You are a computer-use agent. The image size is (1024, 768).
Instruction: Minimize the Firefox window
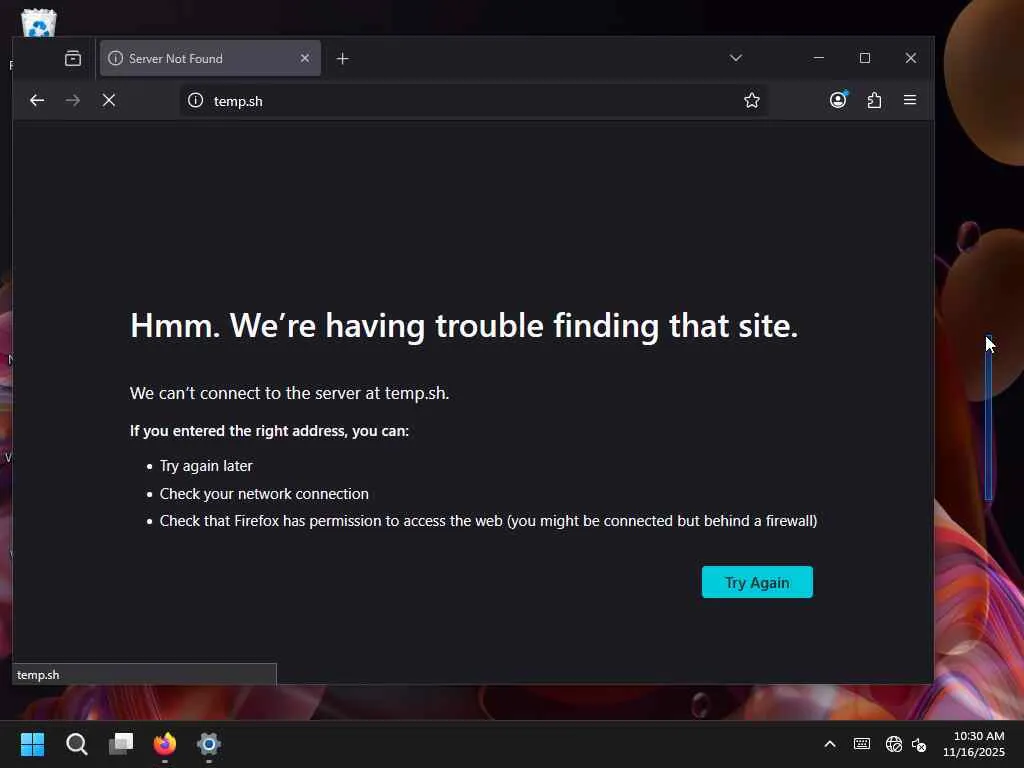[819, 58]
